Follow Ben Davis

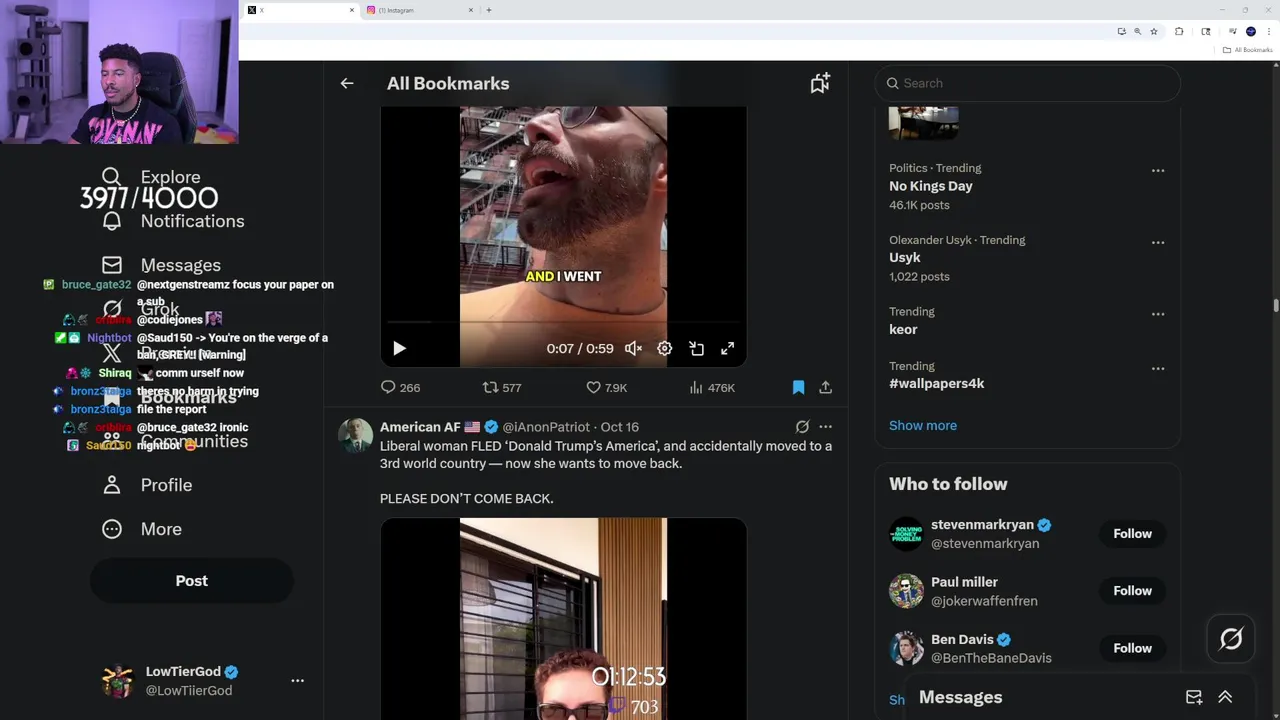[x=1132, y=648]
